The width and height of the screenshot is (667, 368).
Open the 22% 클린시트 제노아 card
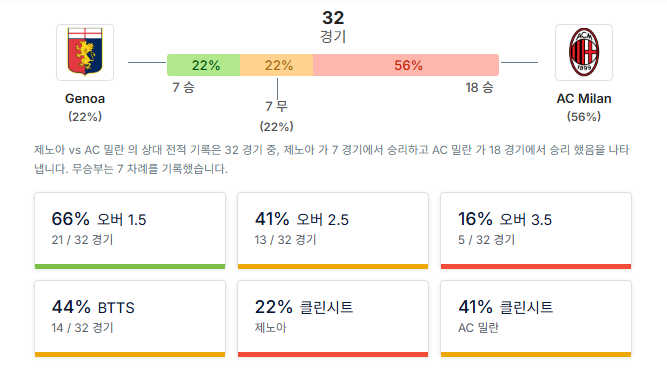(x=333, y=319)
